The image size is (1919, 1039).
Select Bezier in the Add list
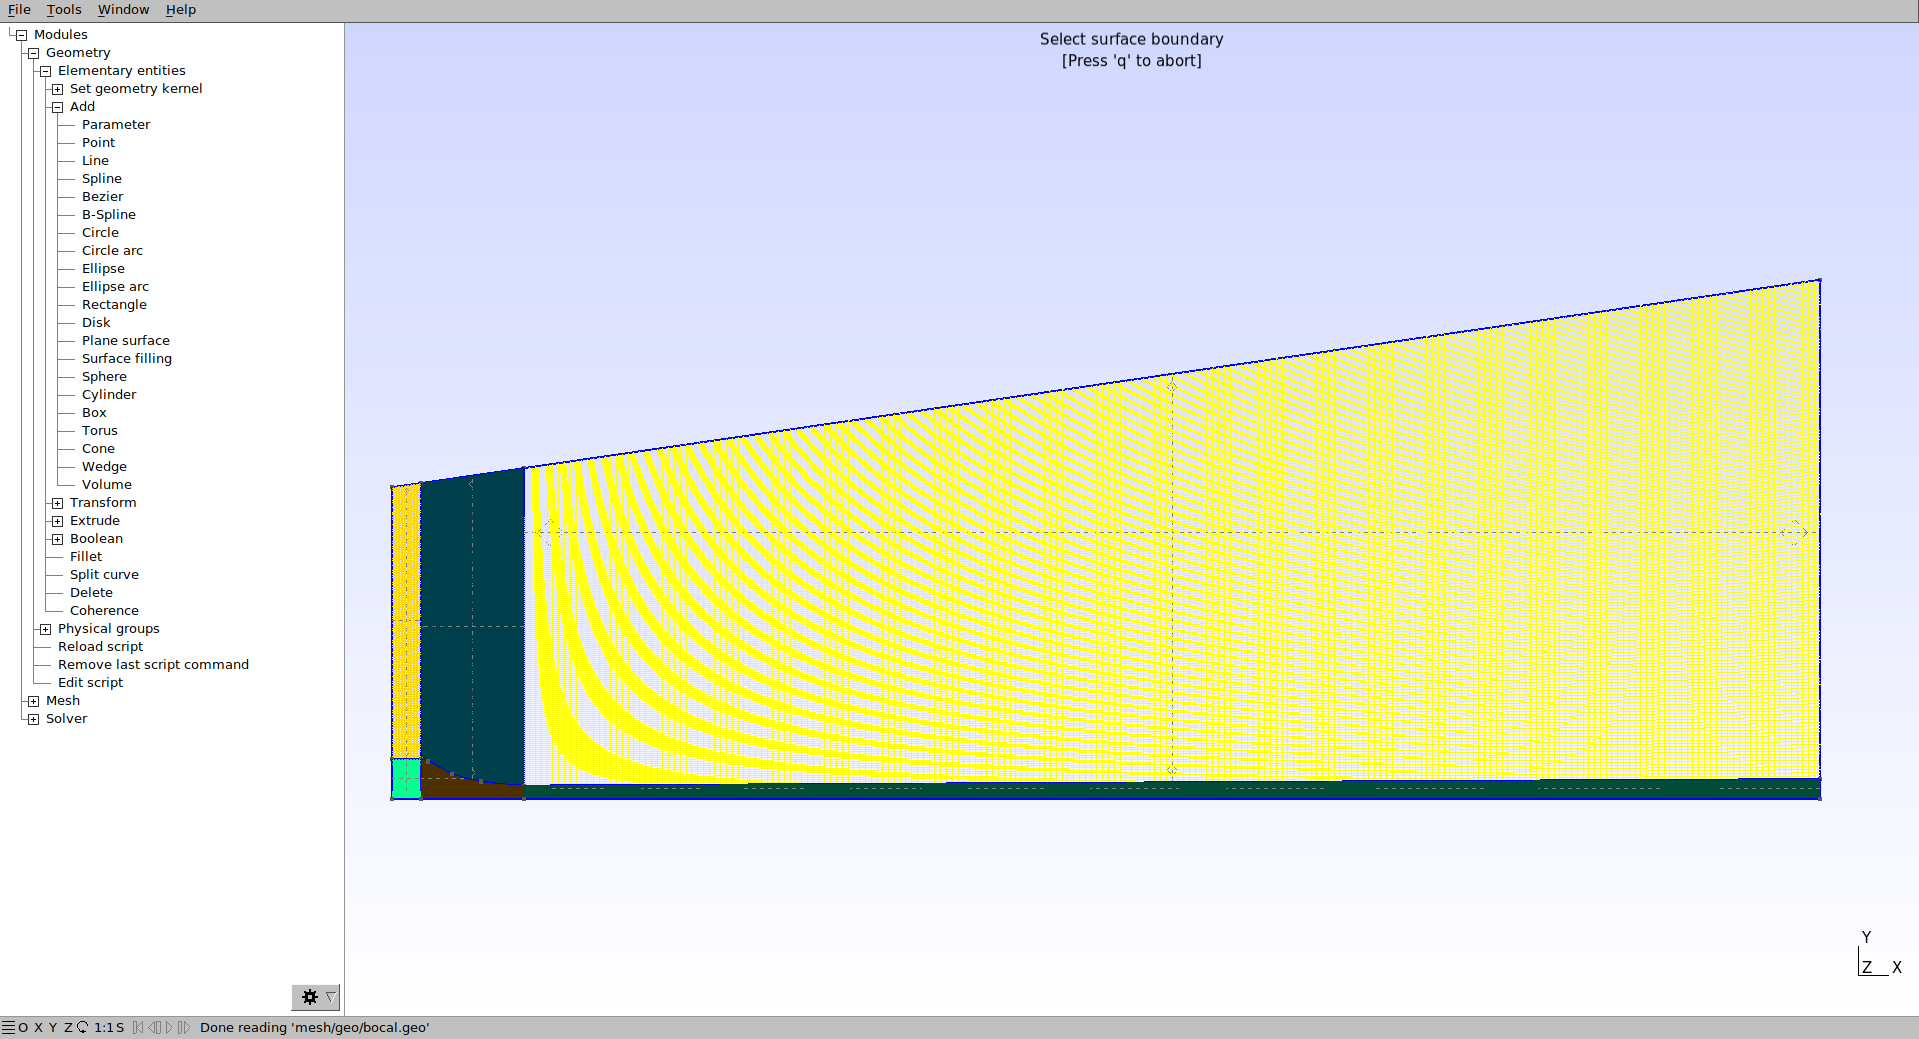[102, 197]
